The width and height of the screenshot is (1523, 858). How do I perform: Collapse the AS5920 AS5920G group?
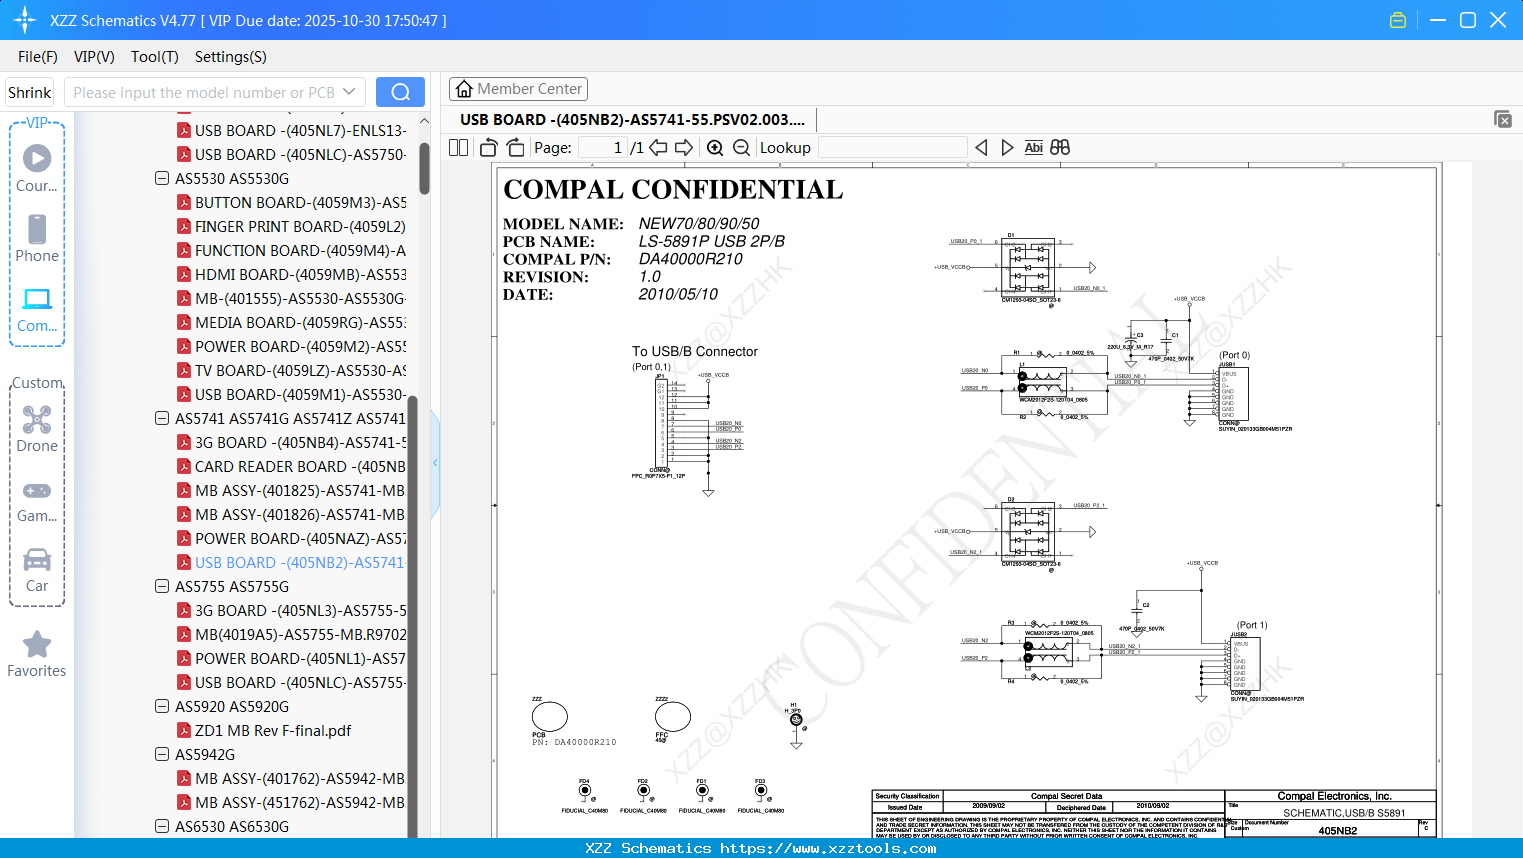point(162,706)
